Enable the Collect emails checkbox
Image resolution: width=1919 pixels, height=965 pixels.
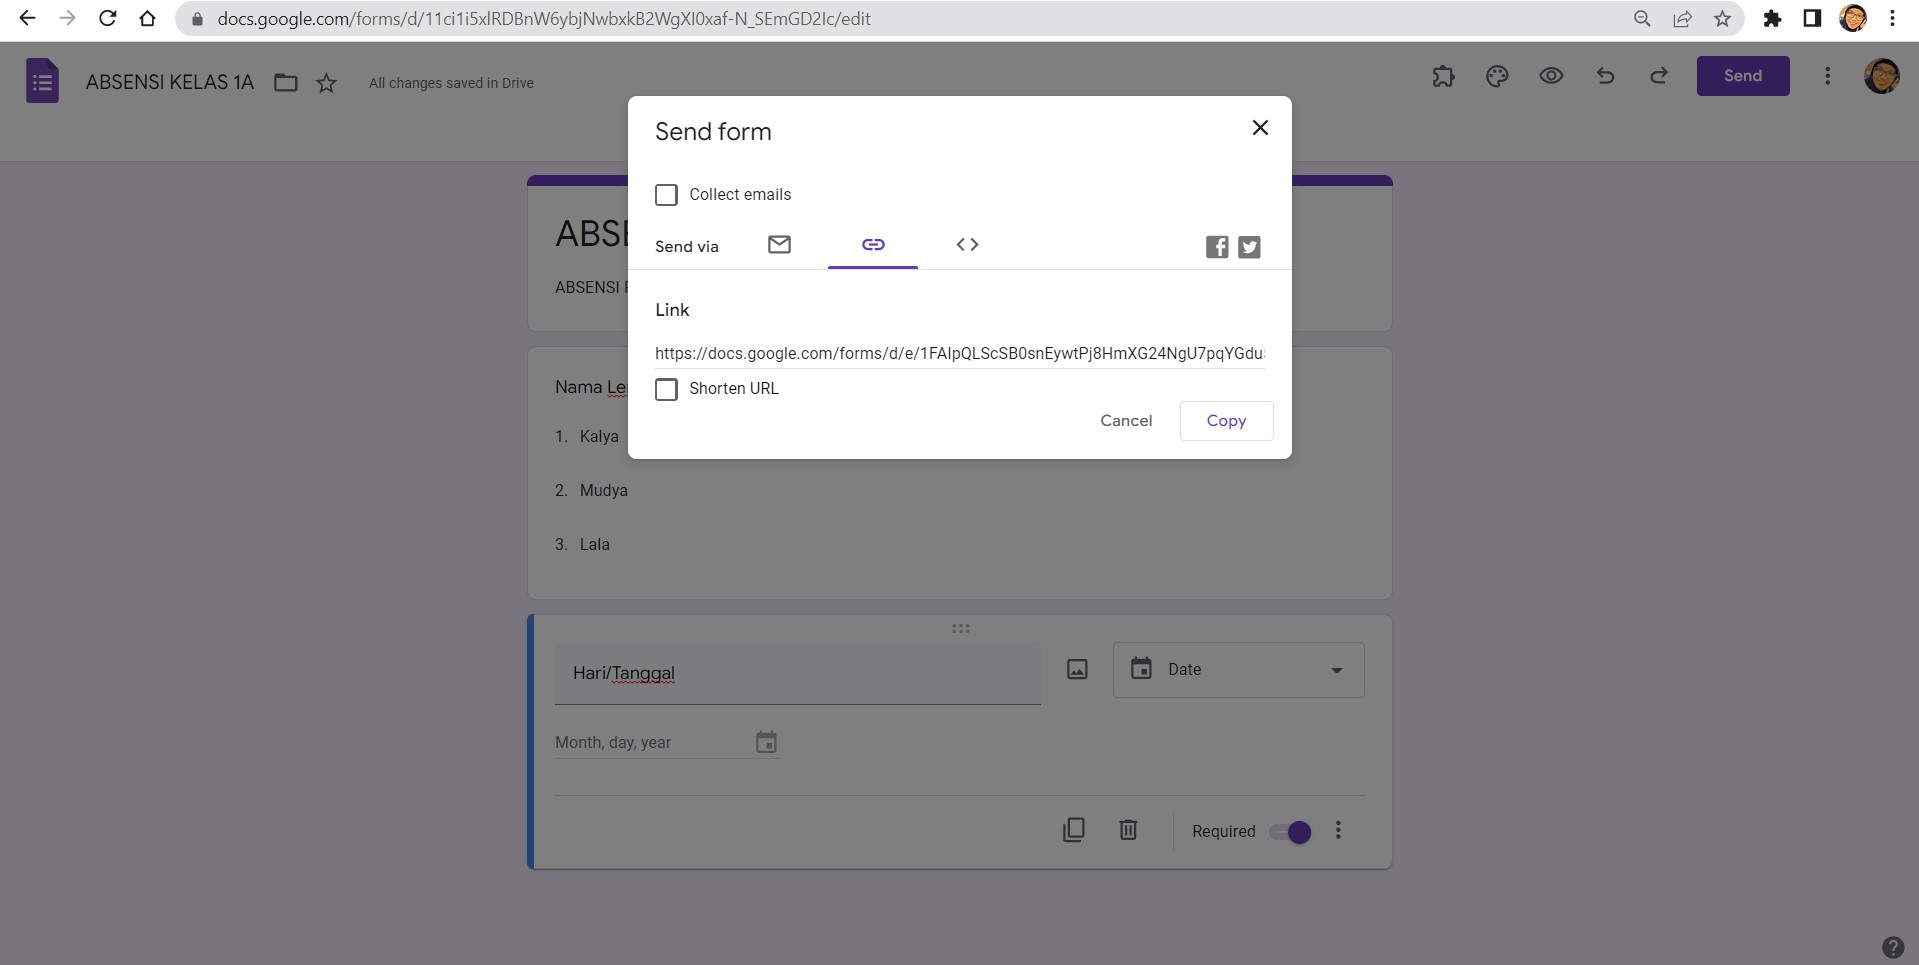click(x=666, y=195)
